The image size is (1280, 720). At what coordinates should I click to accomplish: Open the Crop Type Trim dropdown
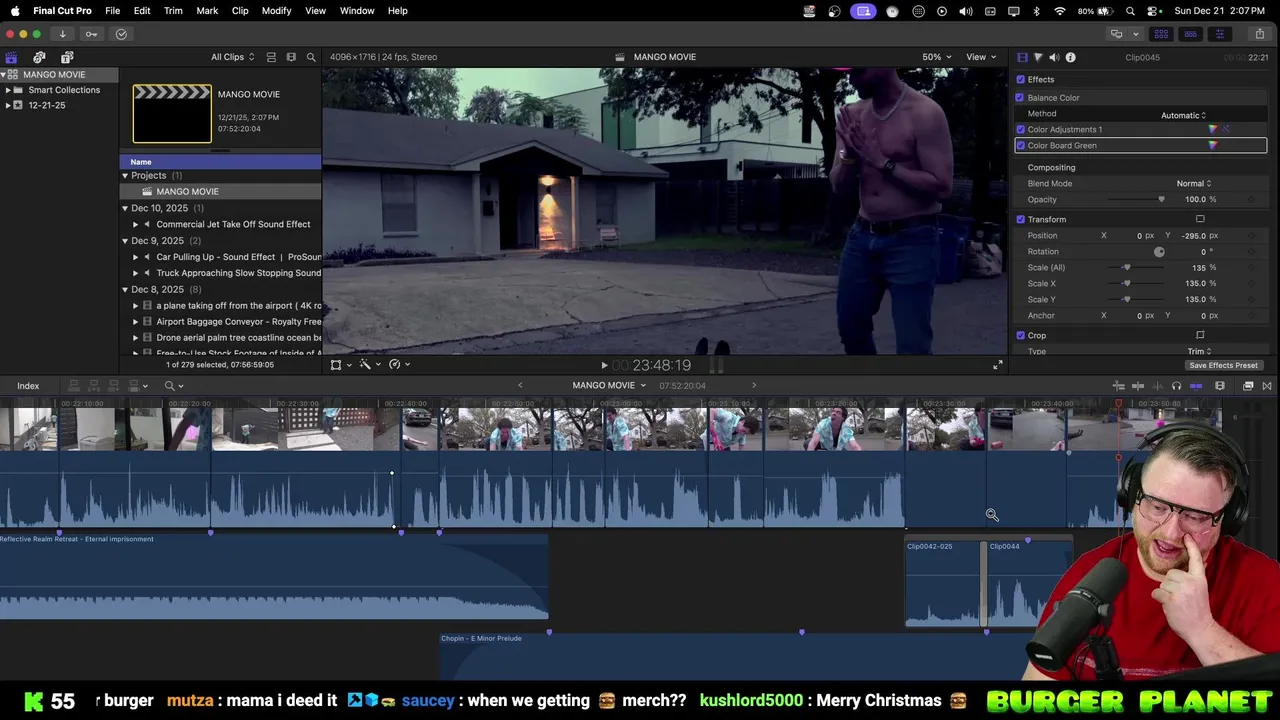tap(1199, 351)
